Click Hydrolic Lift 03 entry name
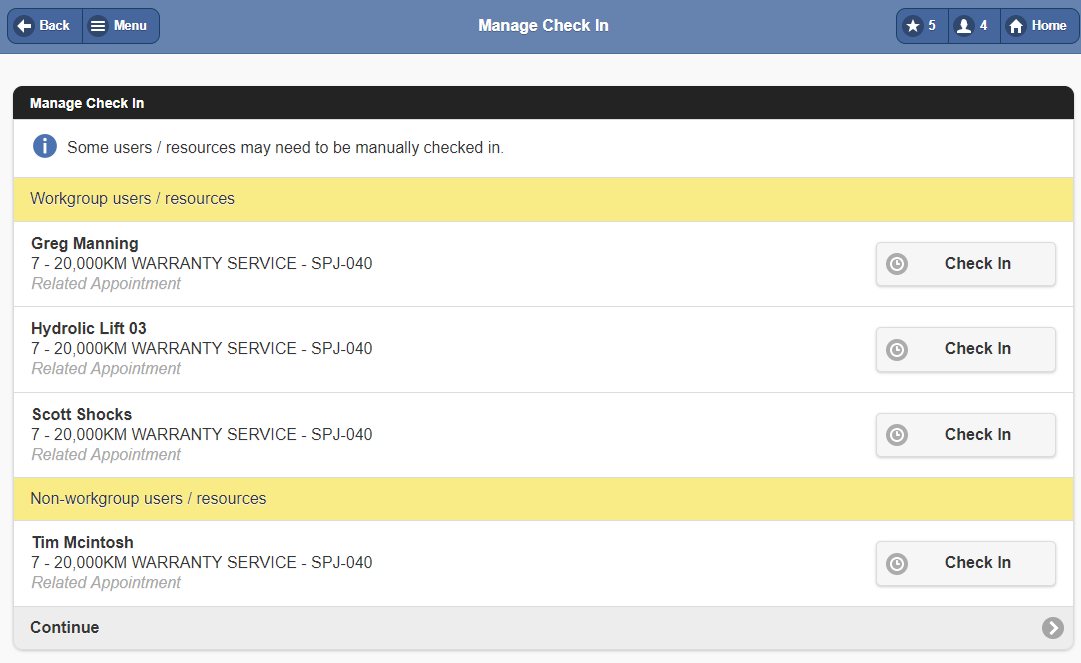Screen dimensions: 1081x663 pos(89,329)
